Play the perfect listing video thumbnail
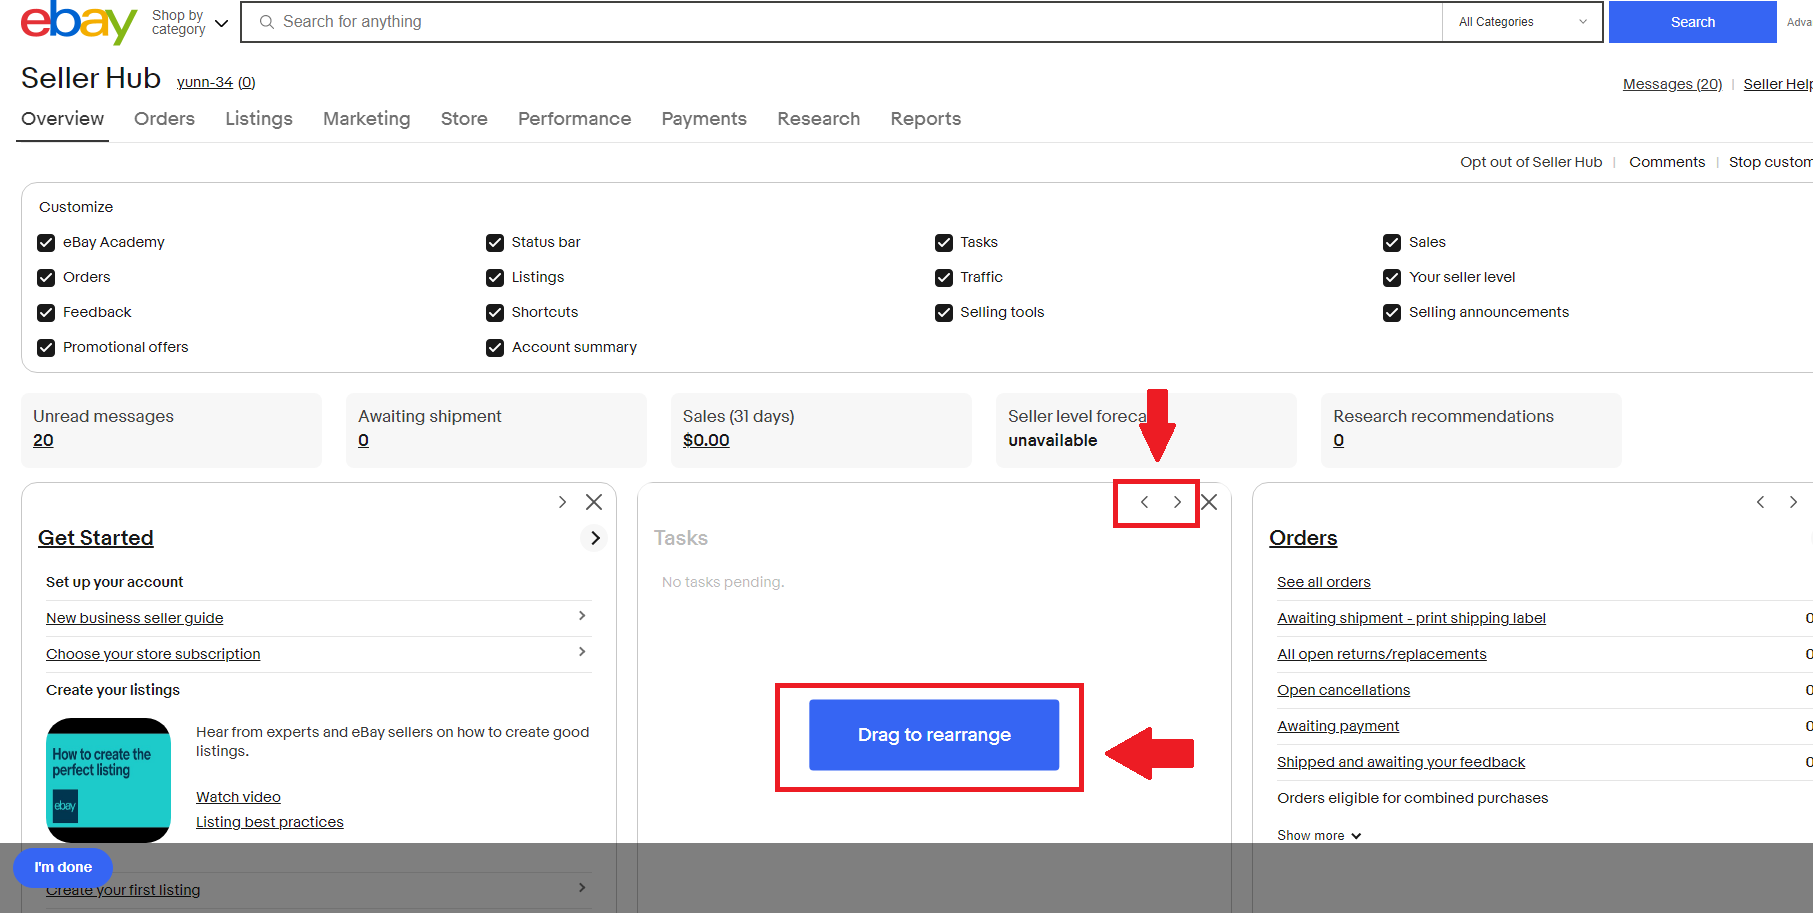Viewport: 1813px width, 913px height. click(108, 780)
